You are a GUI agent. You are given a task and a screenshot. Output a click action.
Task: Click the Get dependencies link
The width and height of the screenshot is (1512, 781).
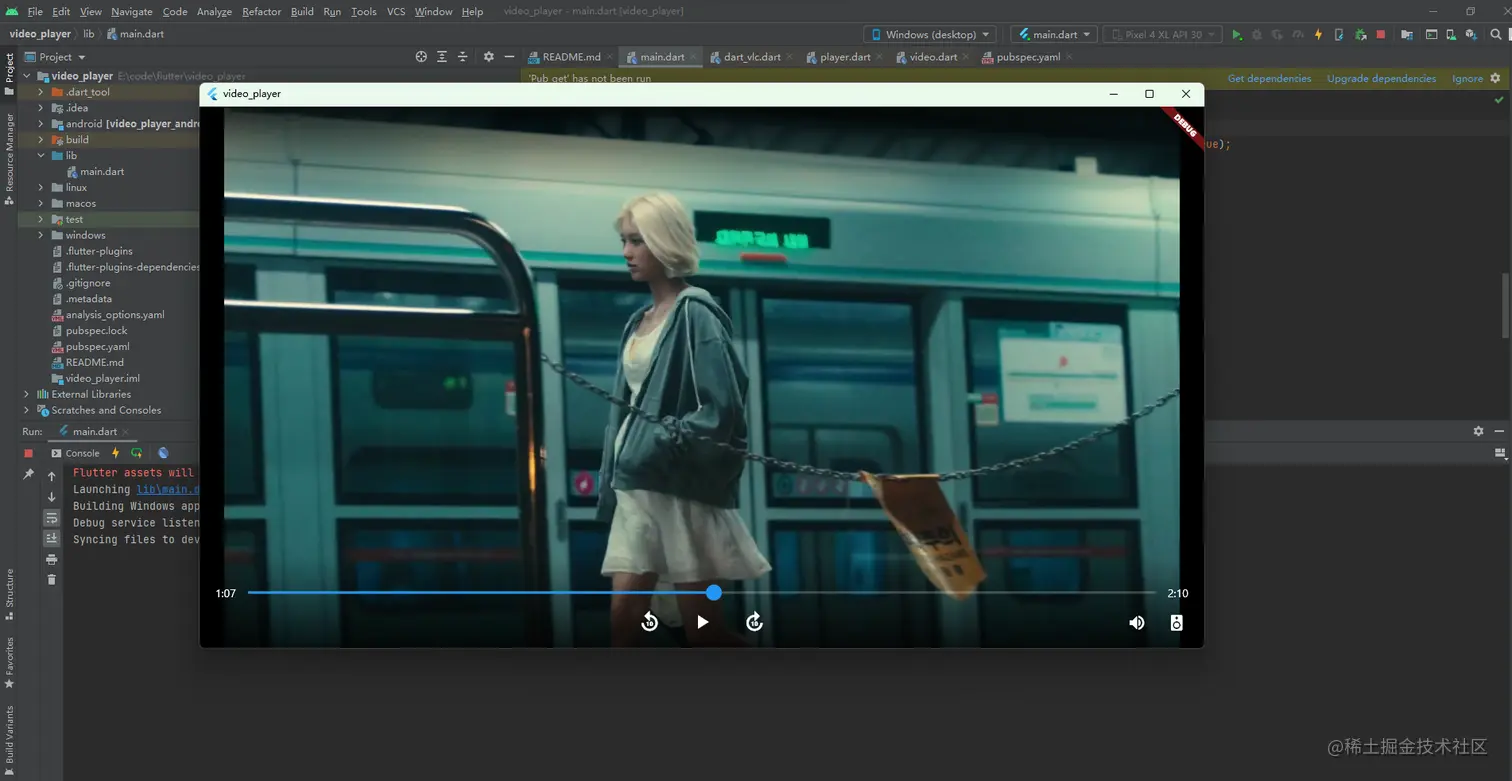(1269, 79)
